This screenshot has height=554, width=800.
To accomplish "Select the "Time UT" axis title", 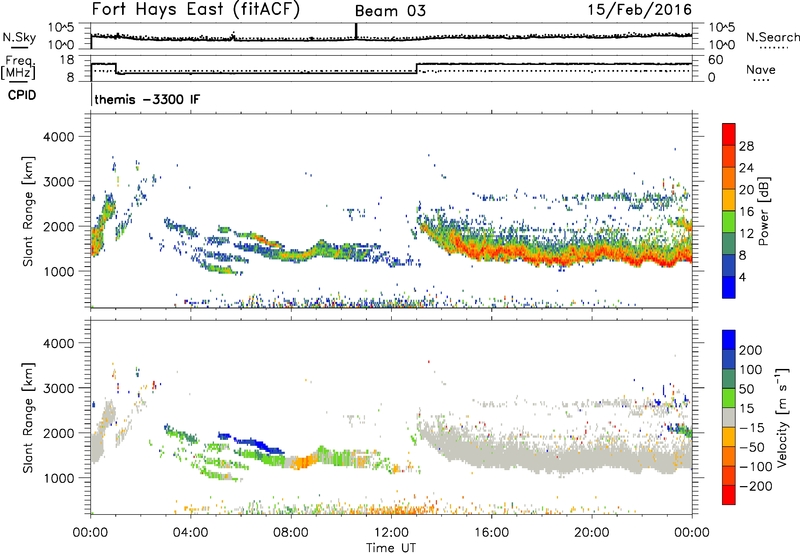I will click(x=391, y=548).
